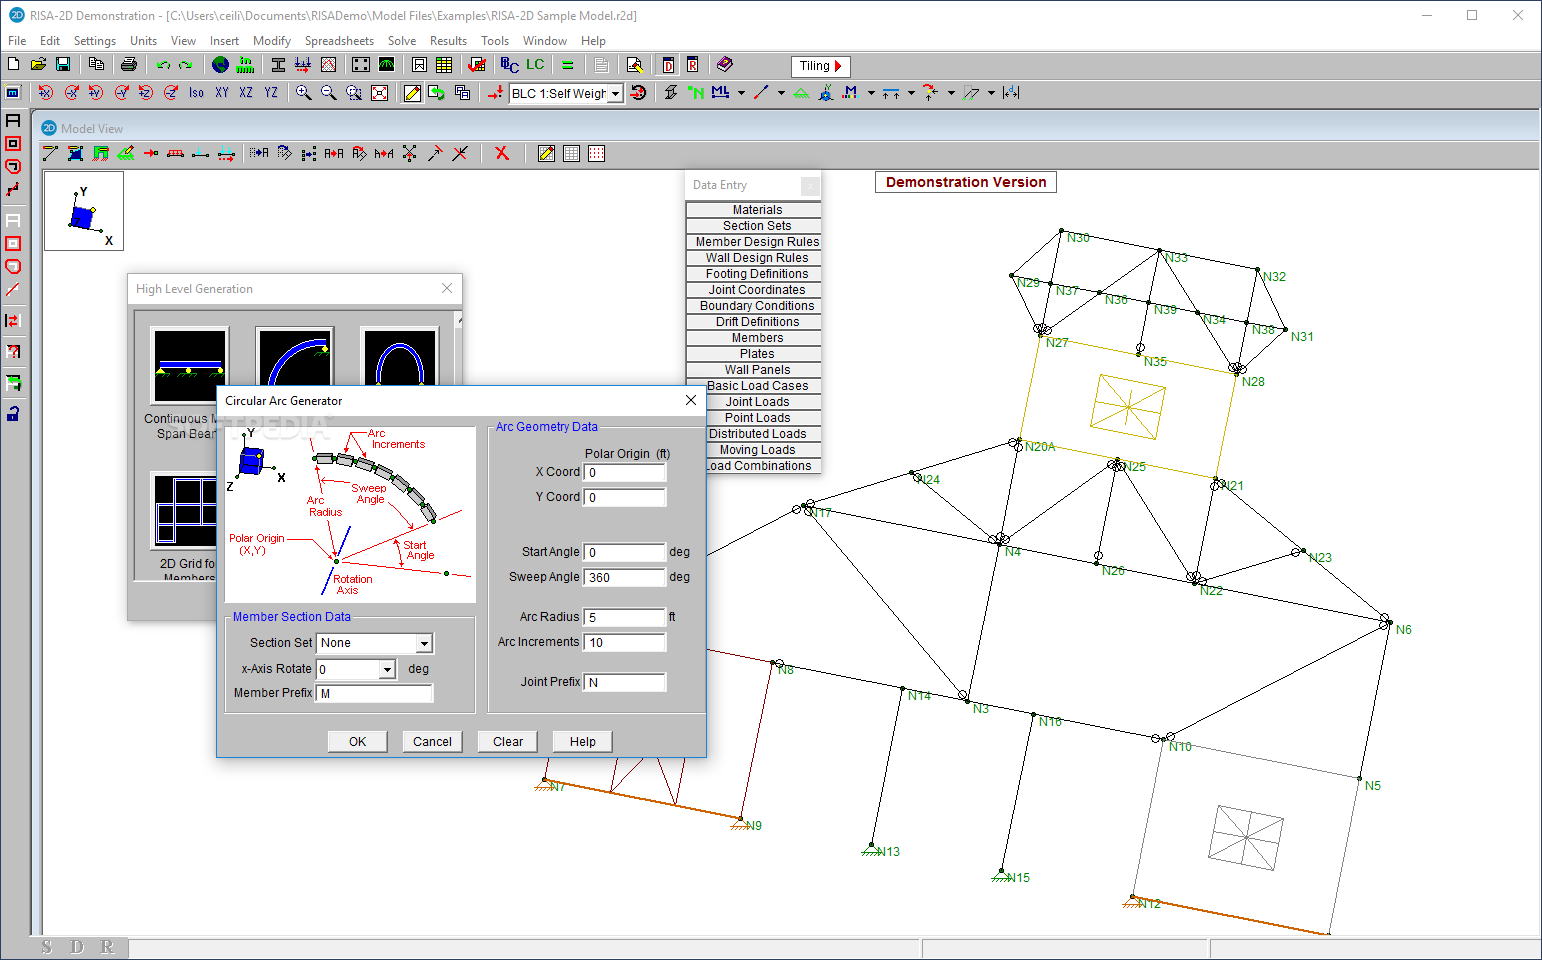Open the x-Axis Rotate dropdown
The height and width of the screenshot is (960, 1542).
387,669
